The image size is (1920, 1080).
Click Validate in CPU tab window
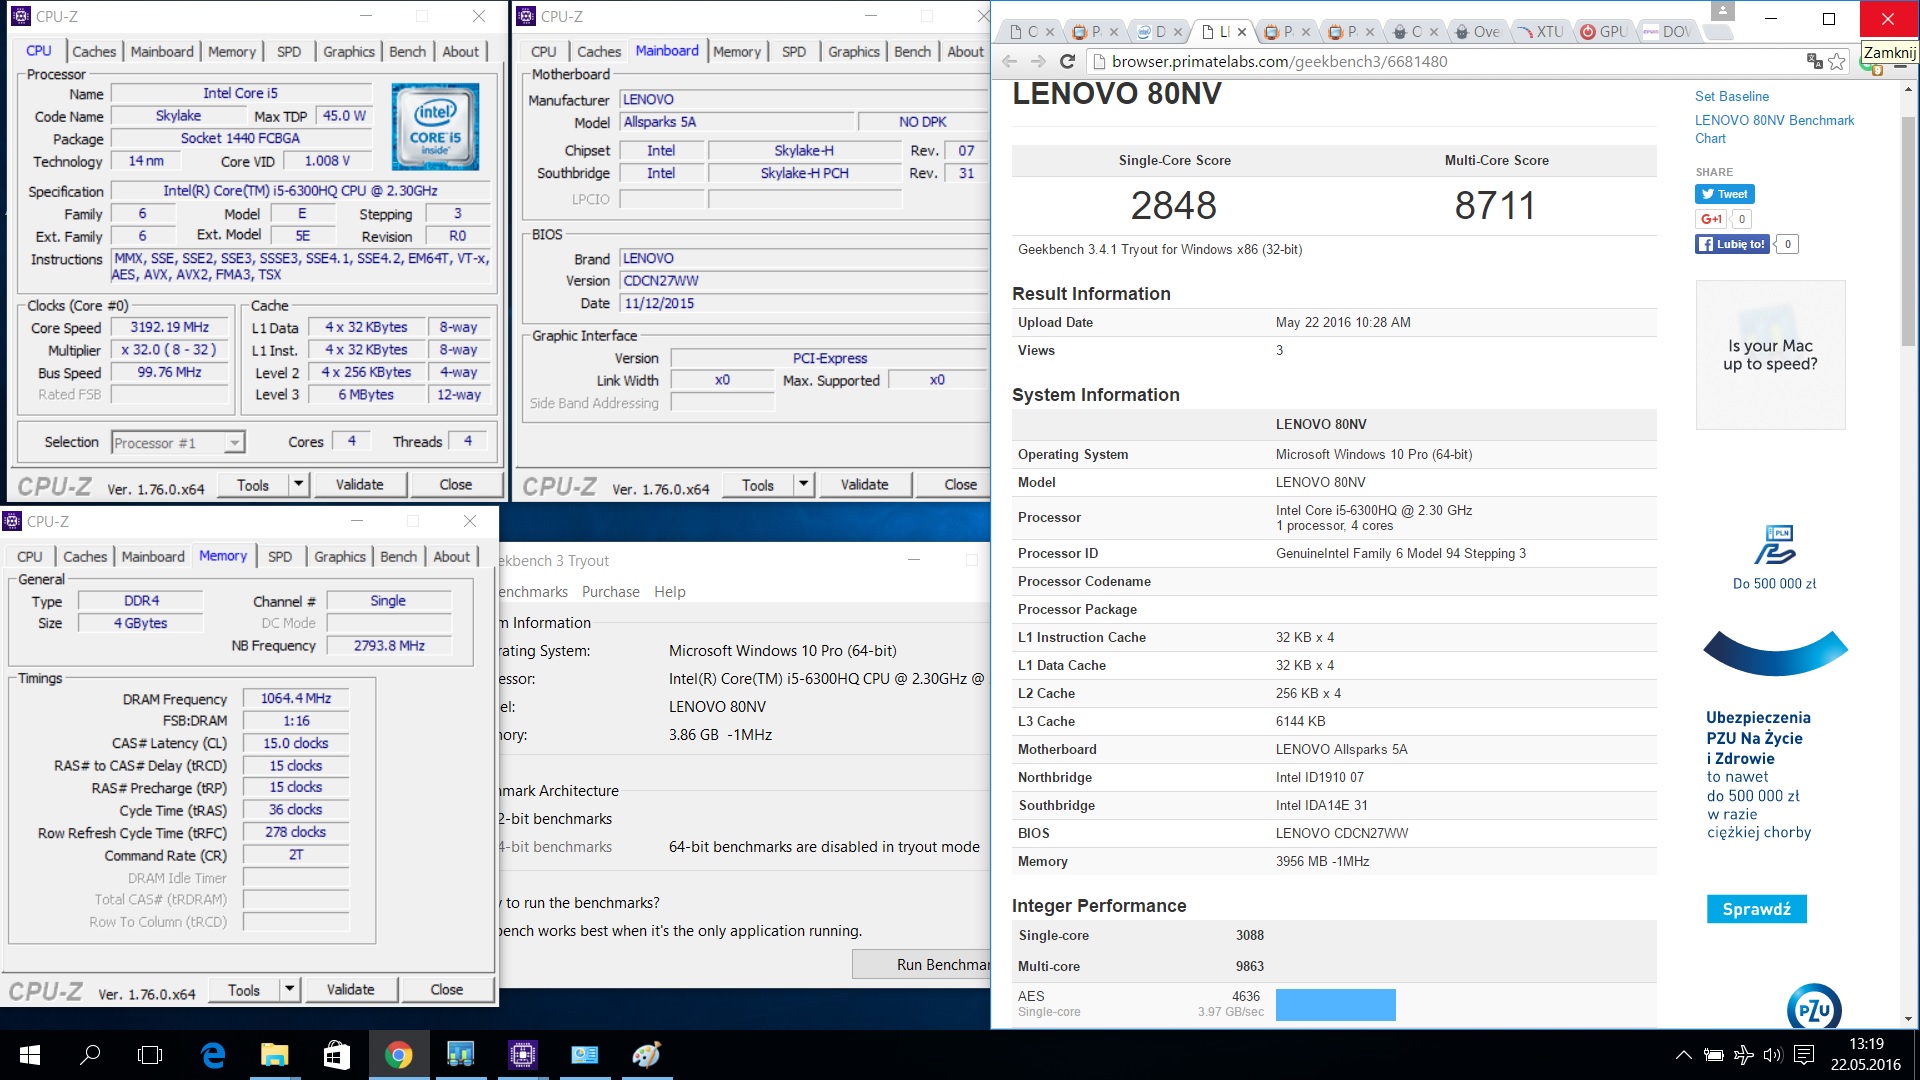(x=359, y=485)
